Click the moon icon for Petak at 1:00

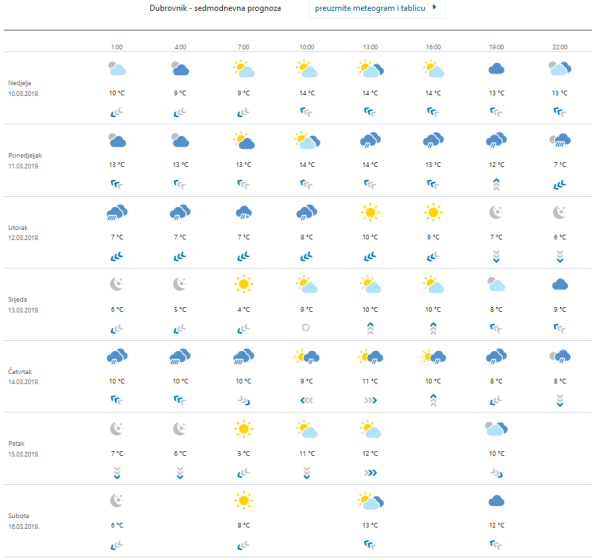[x=117, y=428]
